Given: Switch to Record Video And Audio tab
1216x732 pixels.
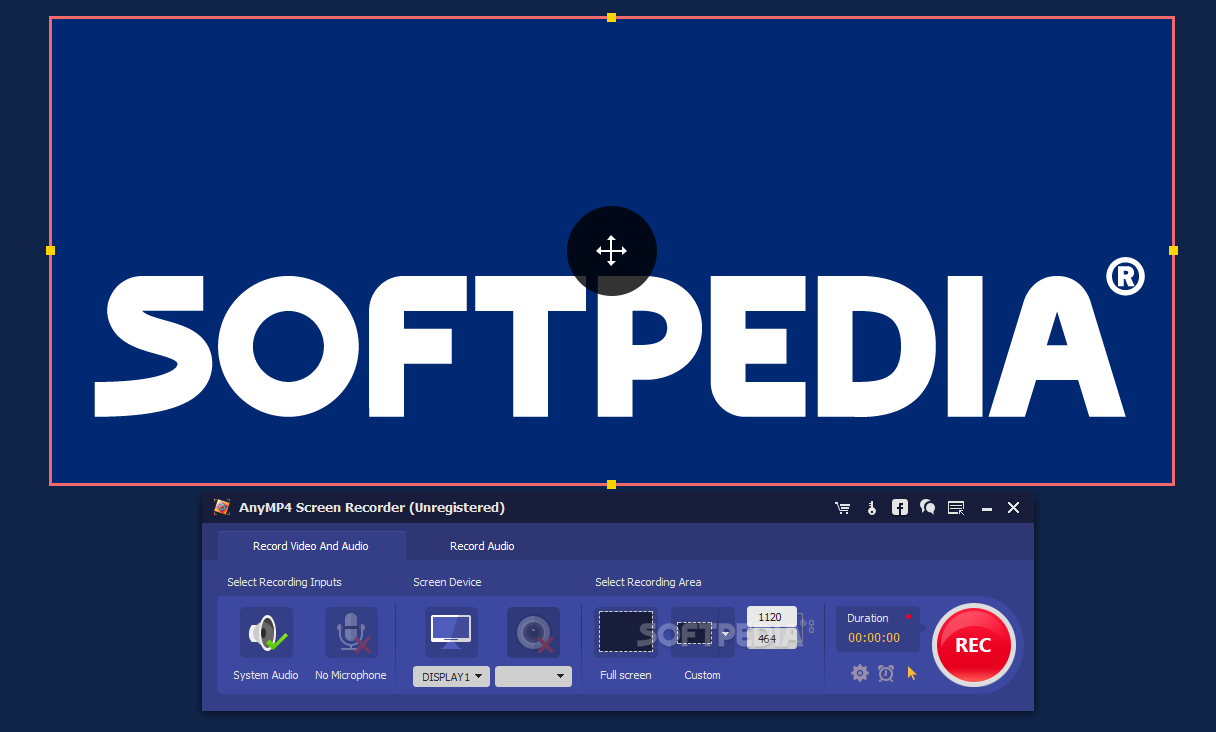Looking at the screenshot, I should [x=311, y=546].
